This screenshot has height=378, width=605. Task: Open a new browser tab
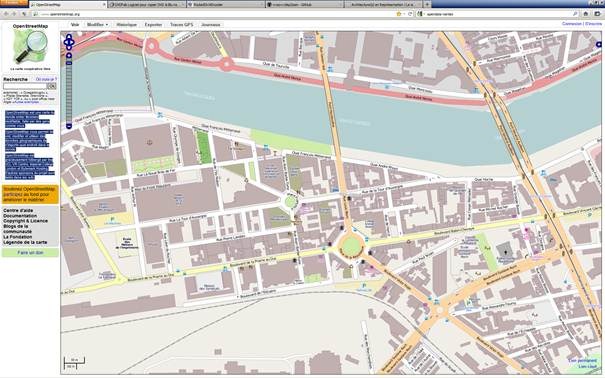coord(427,4)
